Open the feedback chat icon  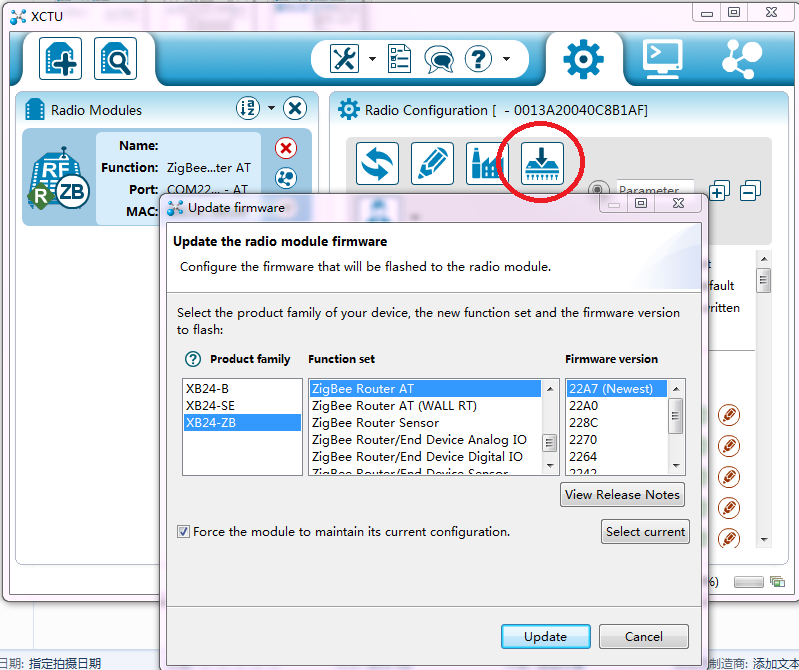pos(439,60)
